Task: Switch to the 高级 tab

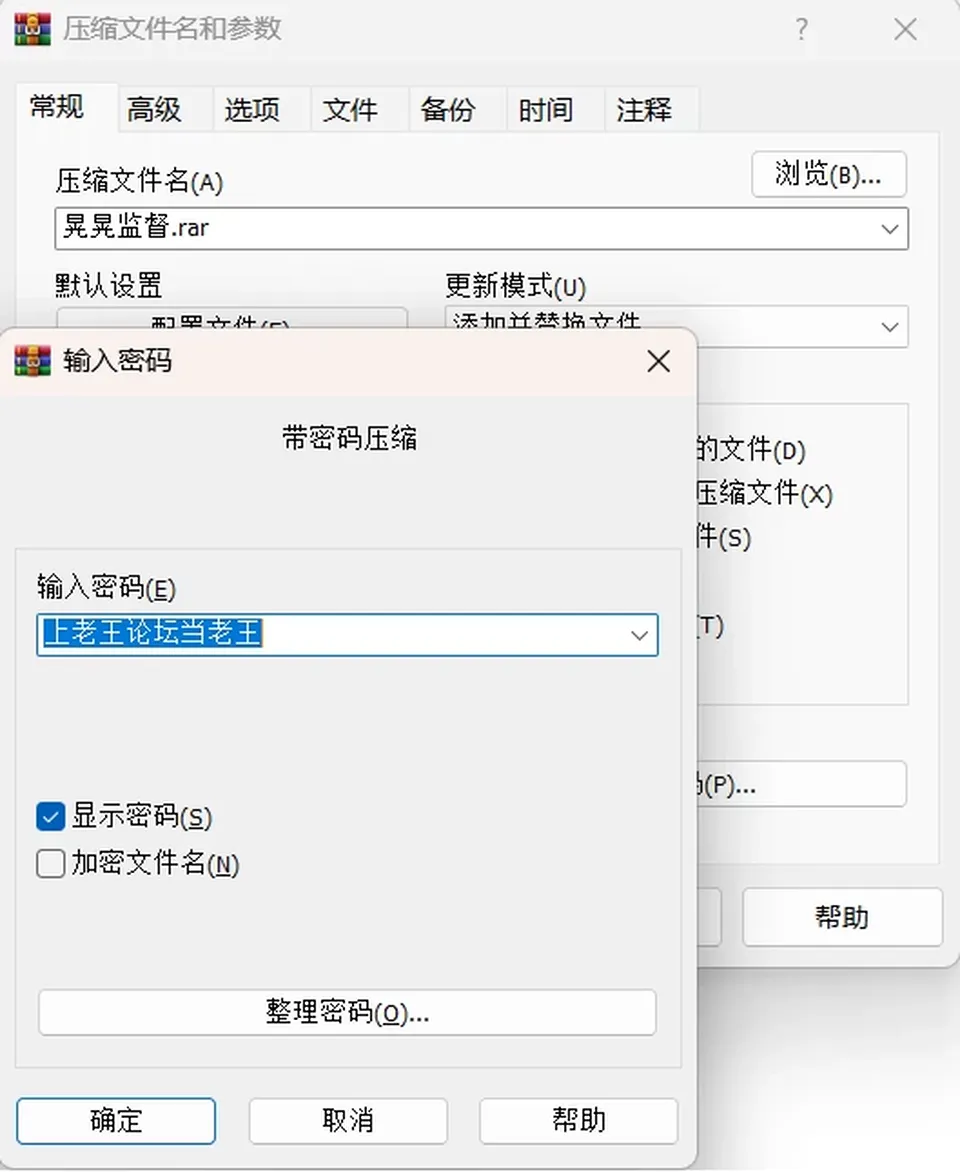Action: coord(154,110)
